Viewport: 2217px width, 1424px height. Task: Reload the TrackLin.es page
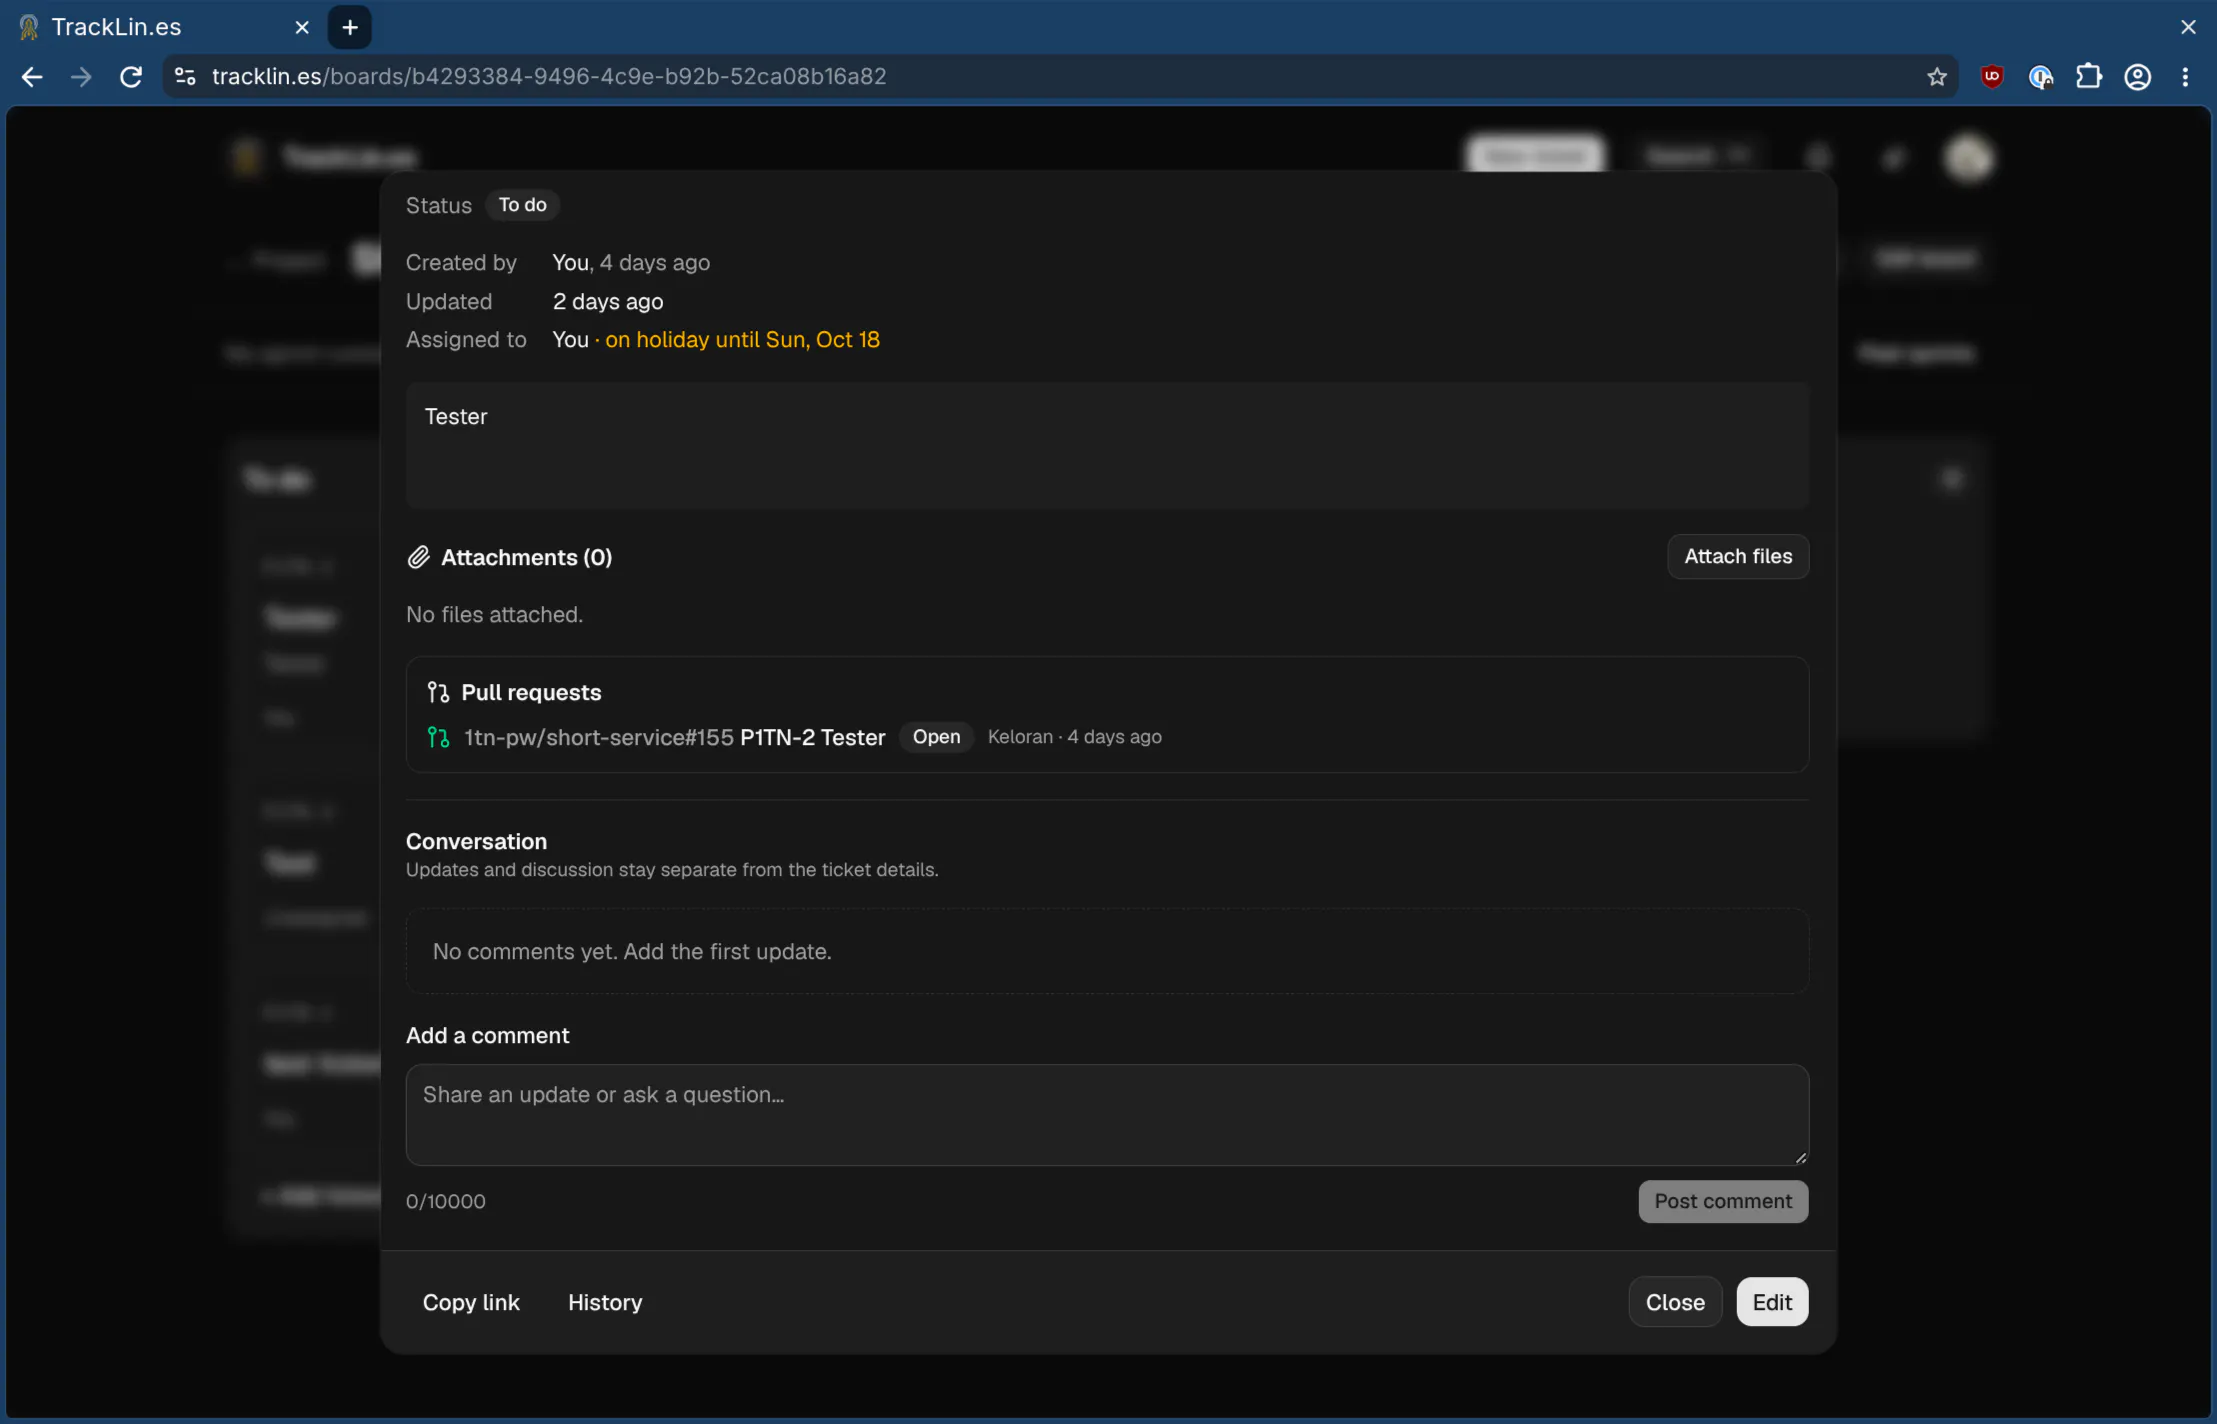pos(131,77)
